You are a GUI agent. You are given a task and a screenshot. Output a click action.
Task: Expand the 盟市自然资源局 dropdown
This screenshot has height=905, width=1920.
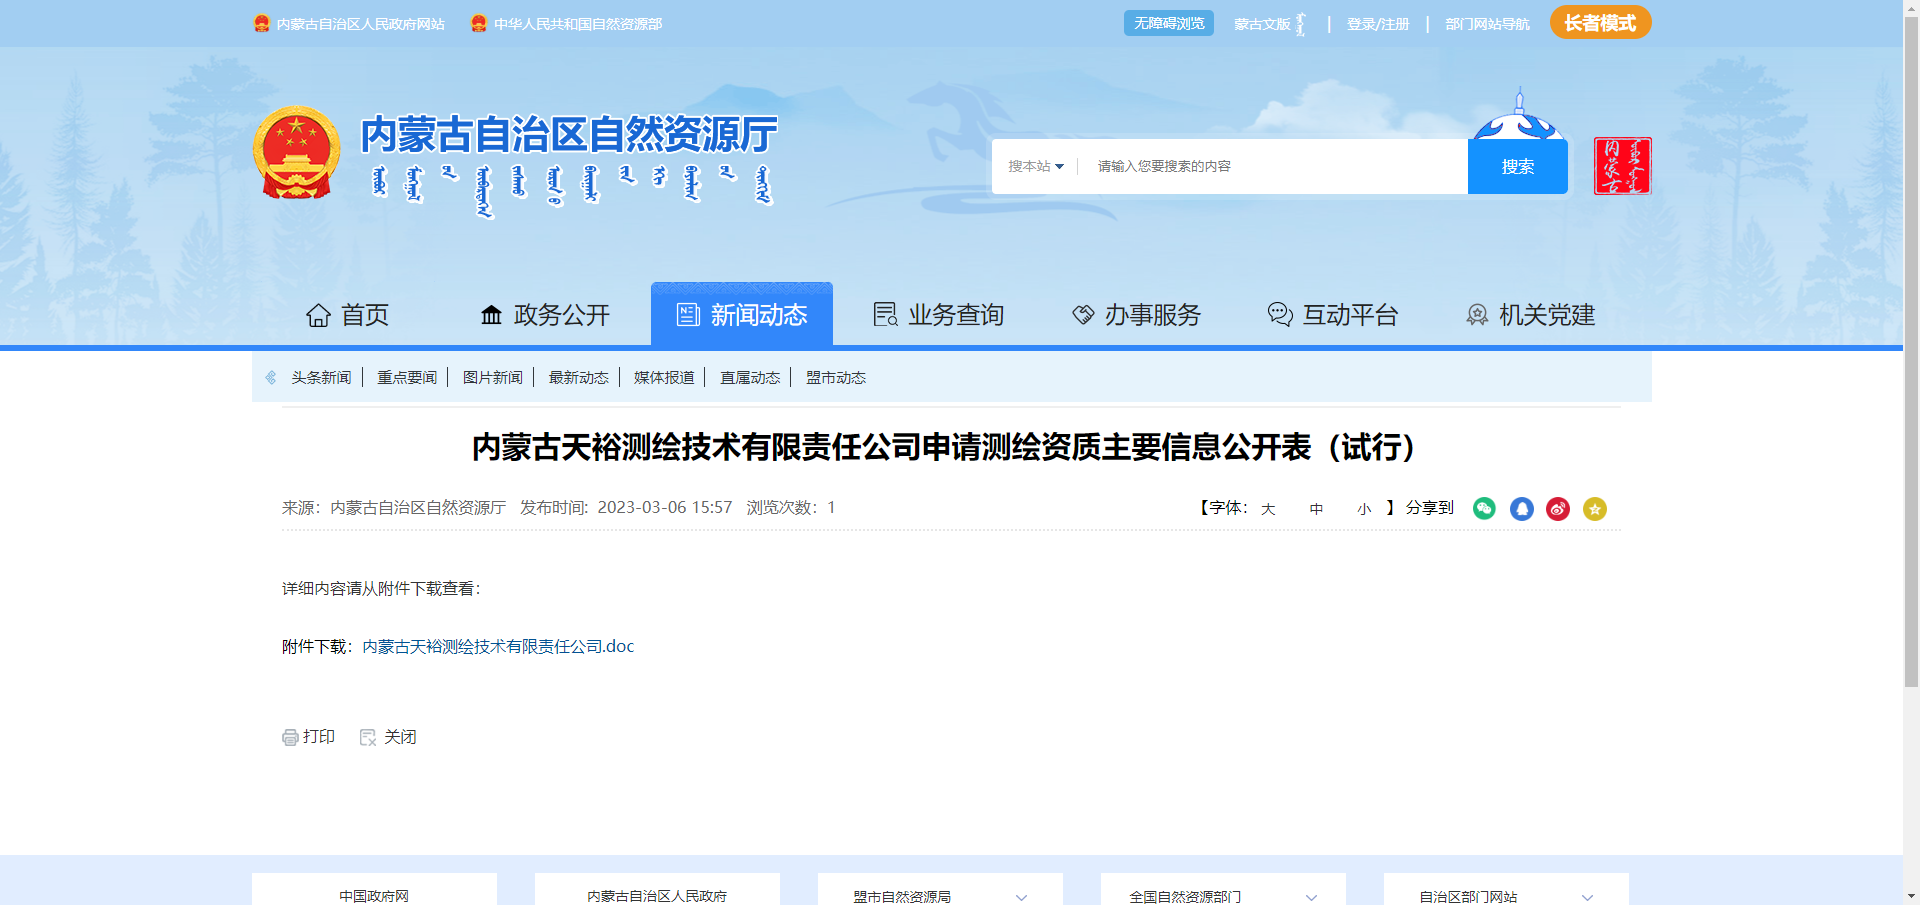click(x=1021, y=897)
